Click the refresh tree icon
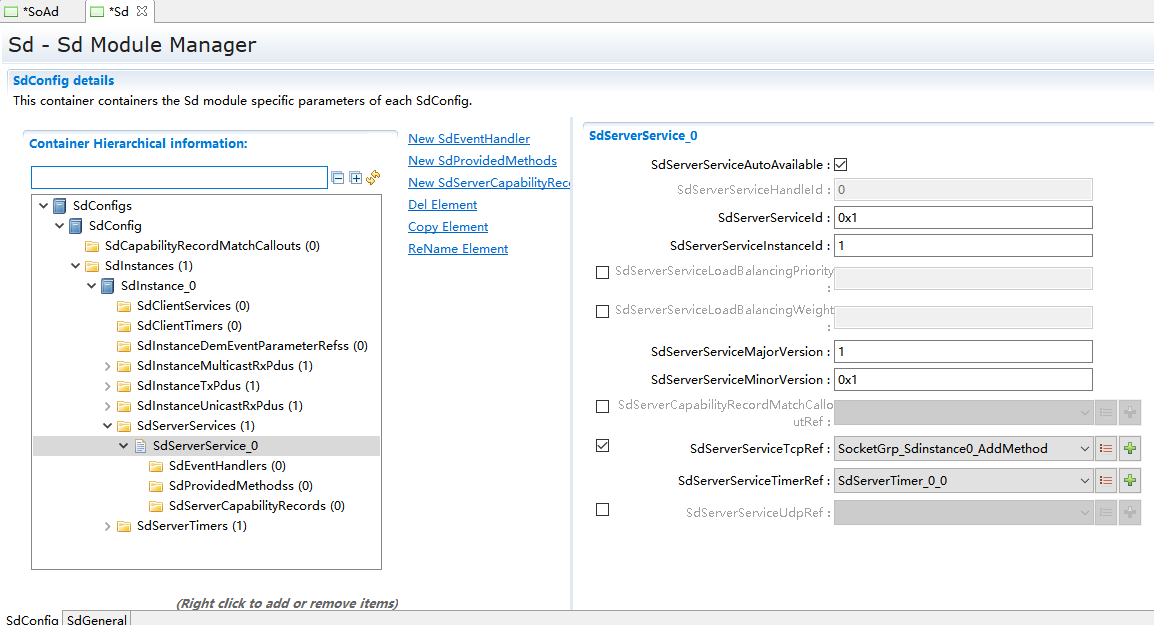Image resolution: width=1154 pixels, height=625 pixels. coord(373,178)
